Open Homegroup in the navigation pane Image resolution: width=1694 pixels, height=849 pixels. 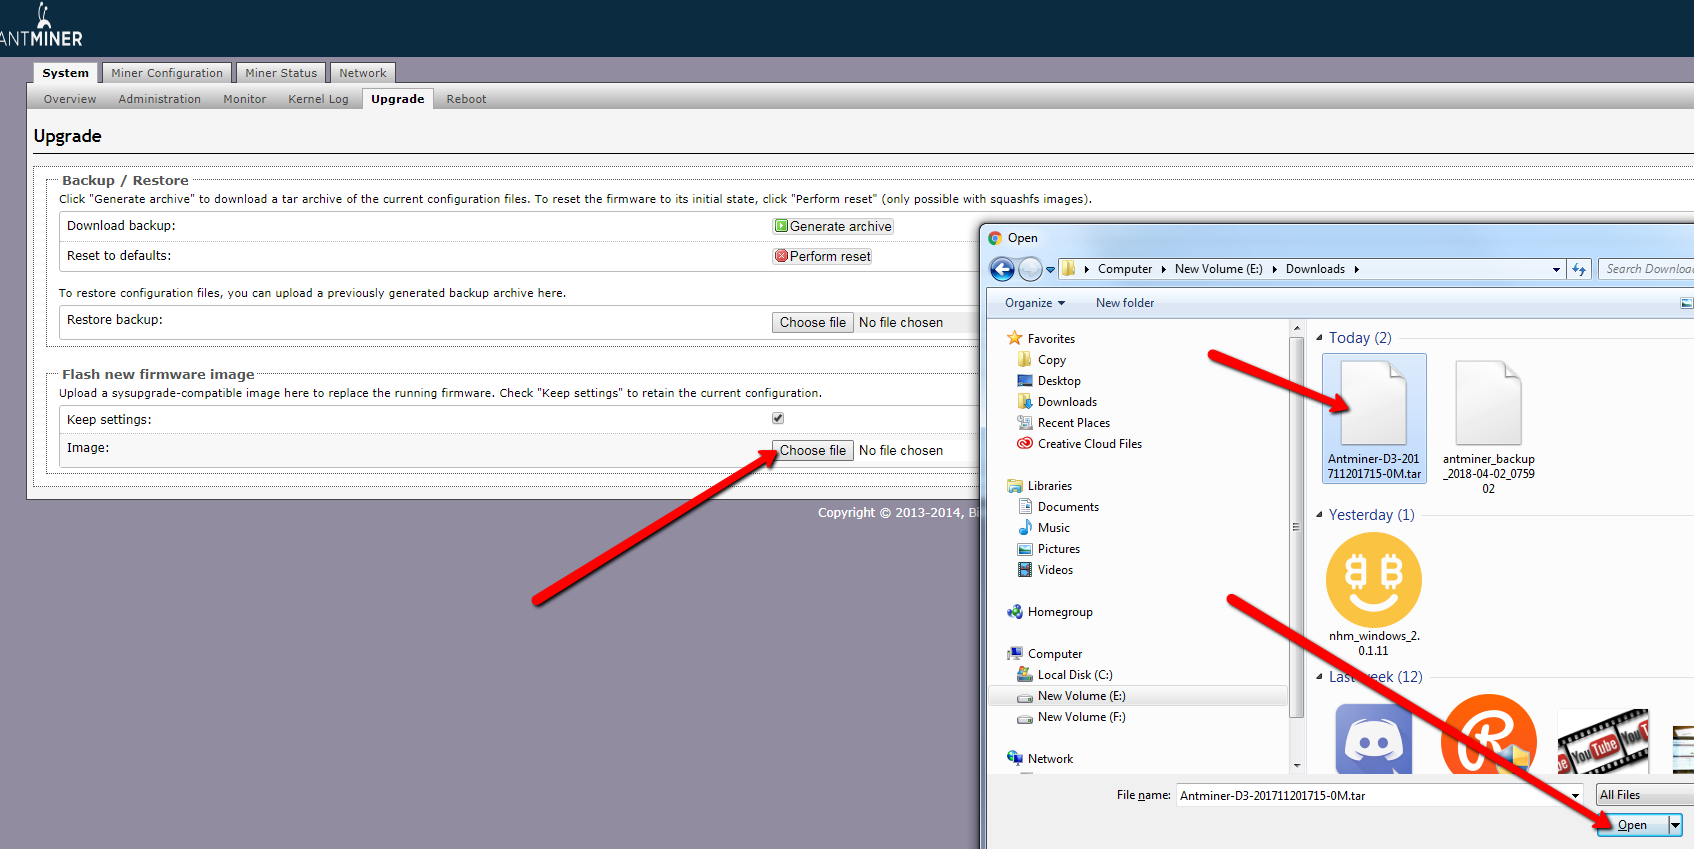(1059, 612)
